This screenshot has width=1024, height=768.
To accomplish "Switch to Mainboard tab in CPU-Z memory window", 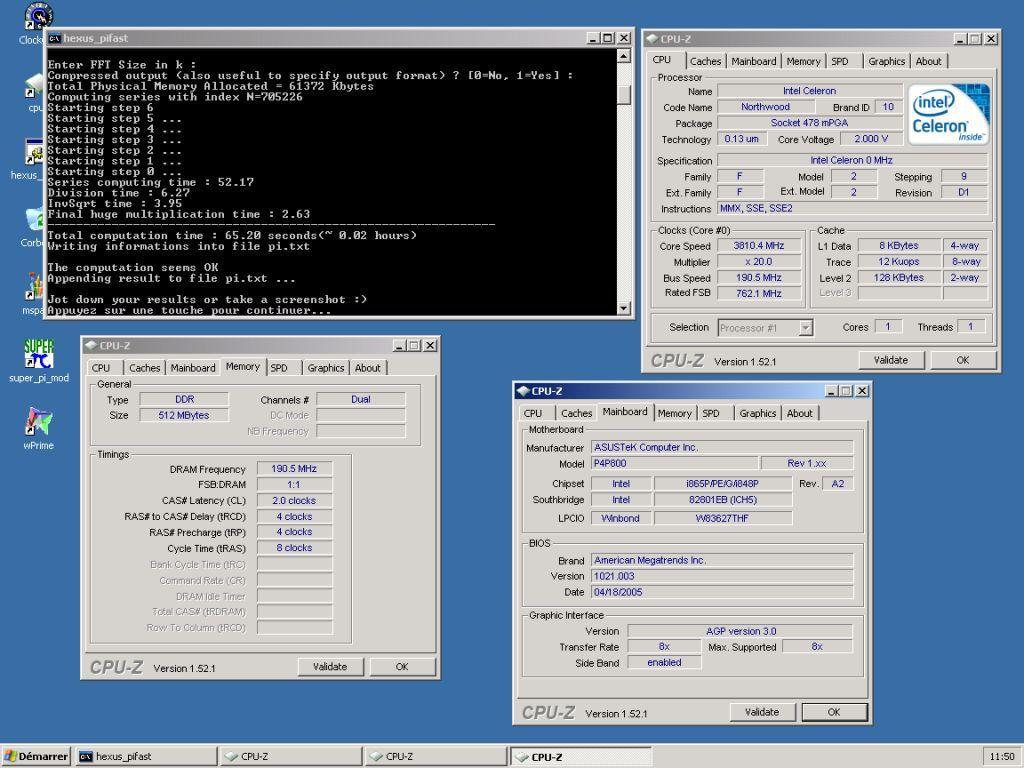I will click(193, 368).
